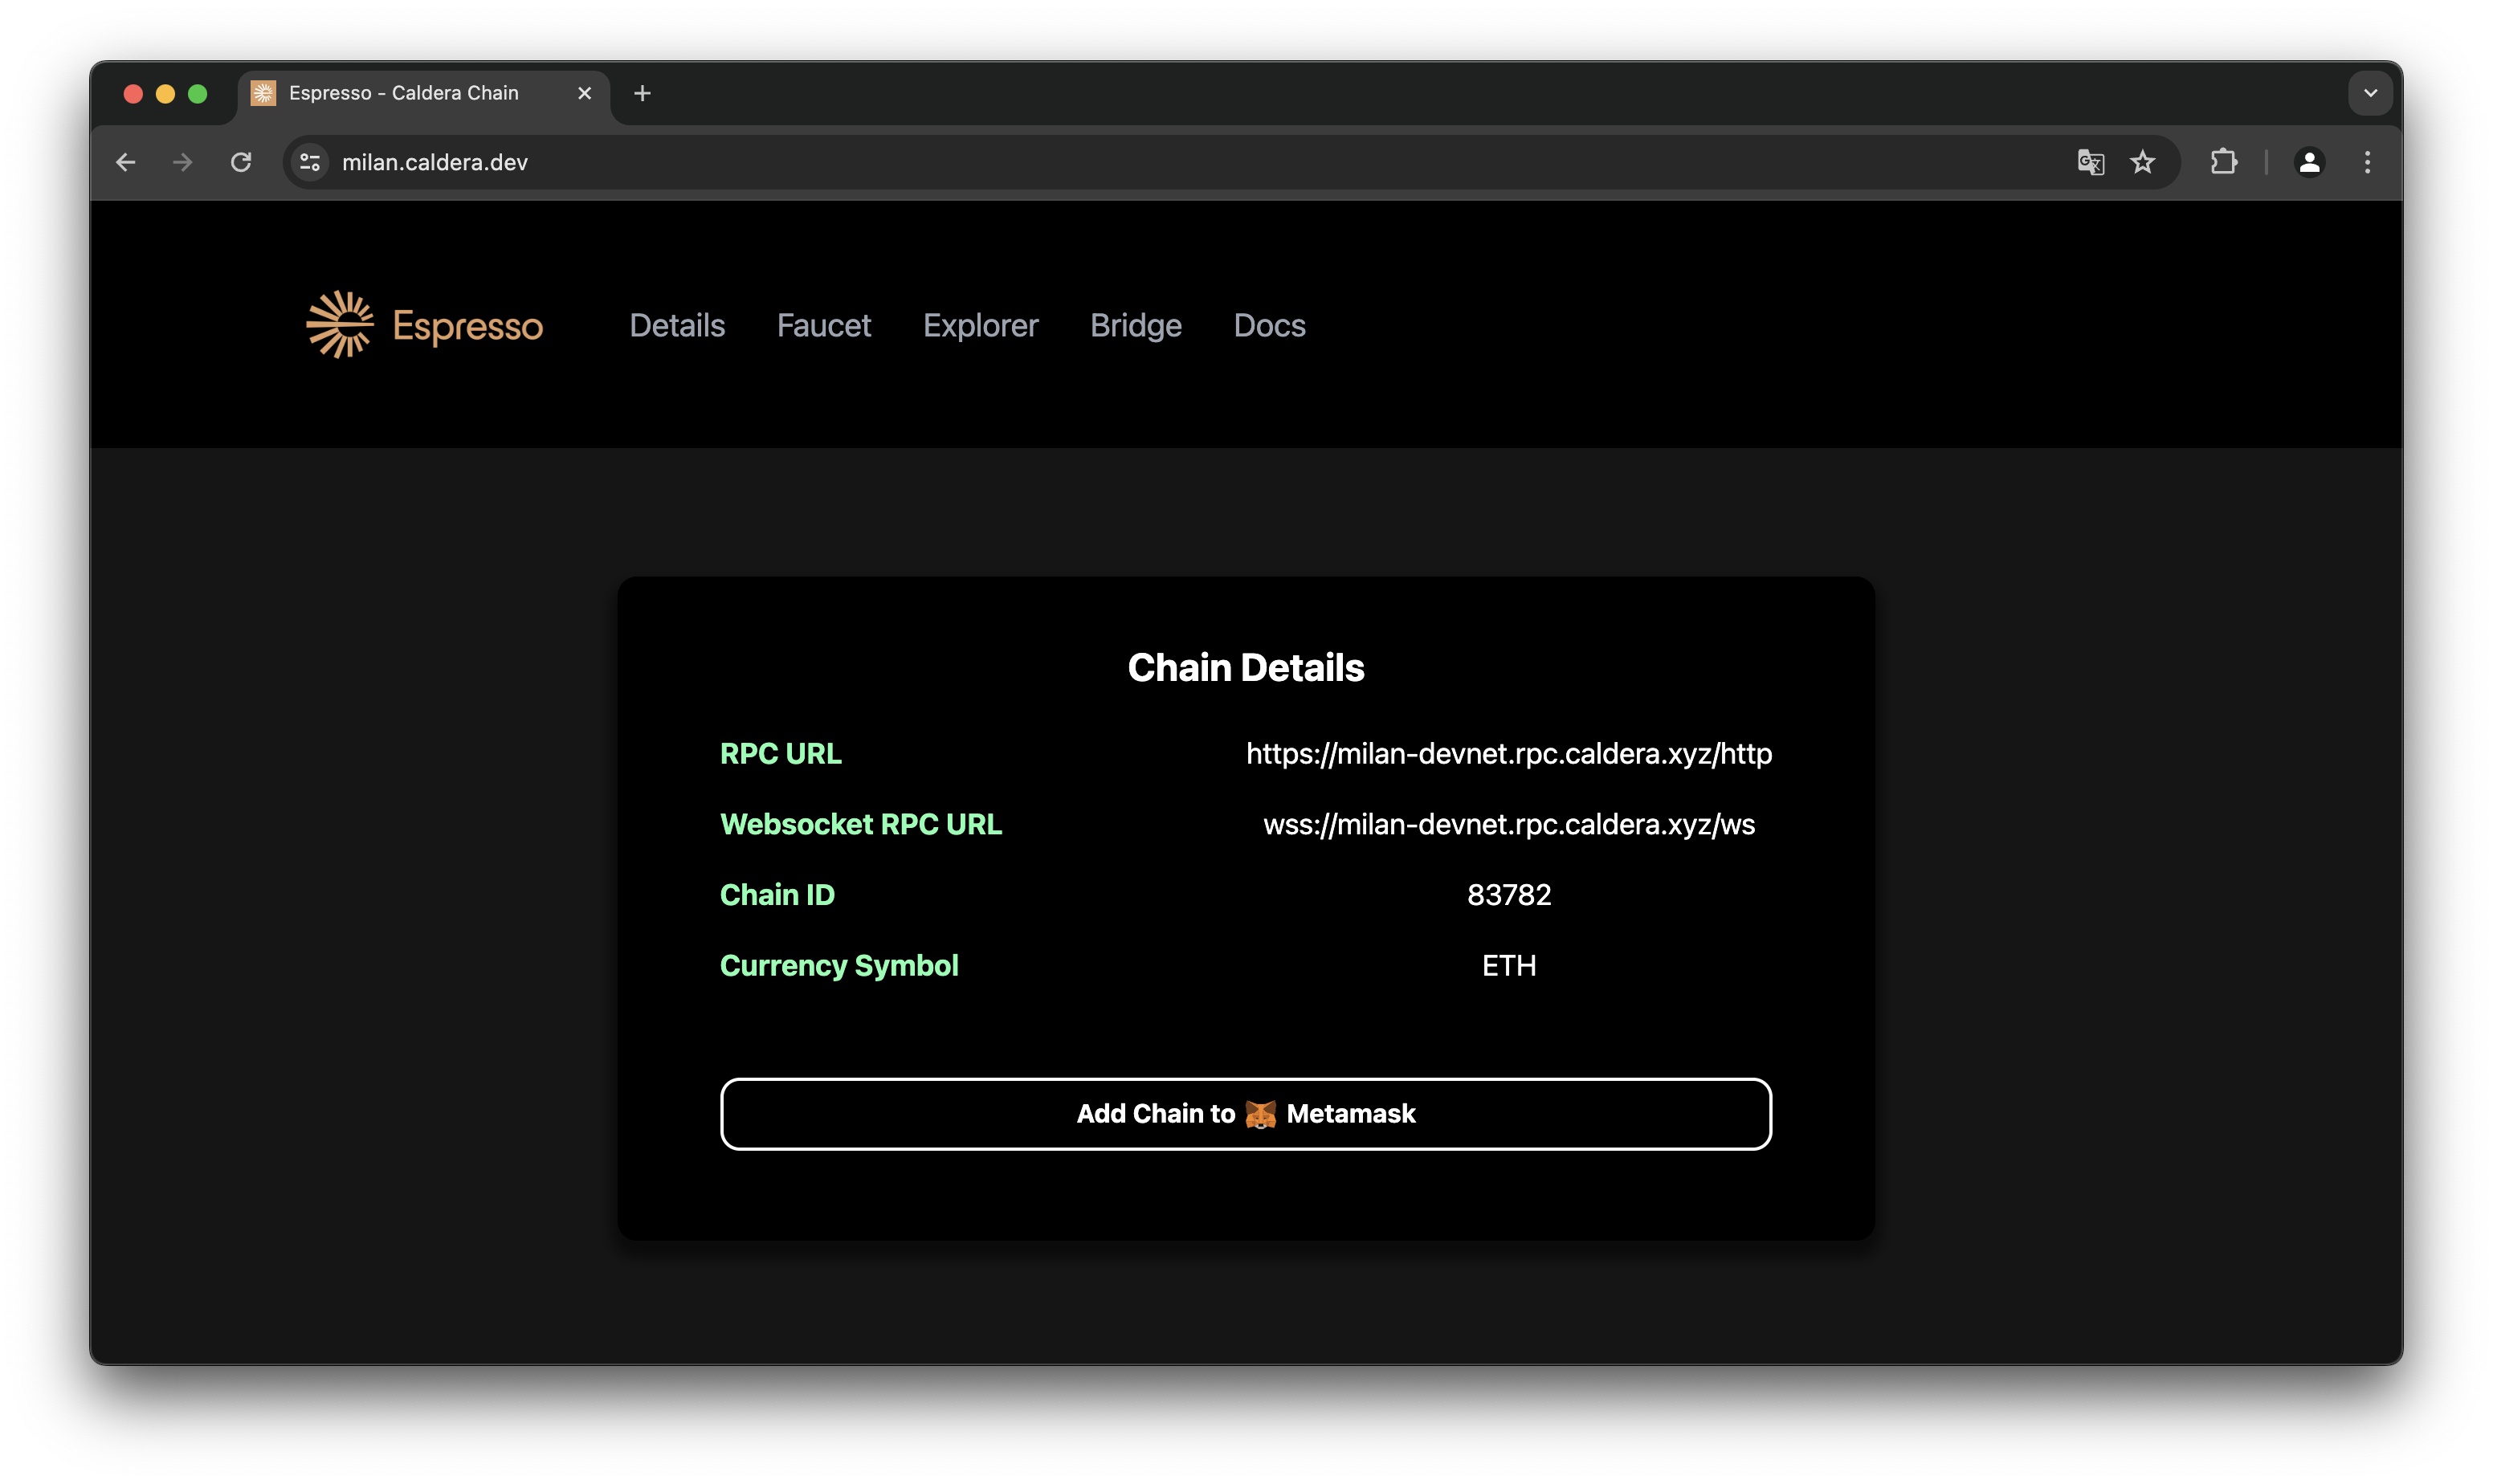Click the Metamask fox icon
The height and width of the screenshot is (1484, 2493).
(x=1261, y=1114)
